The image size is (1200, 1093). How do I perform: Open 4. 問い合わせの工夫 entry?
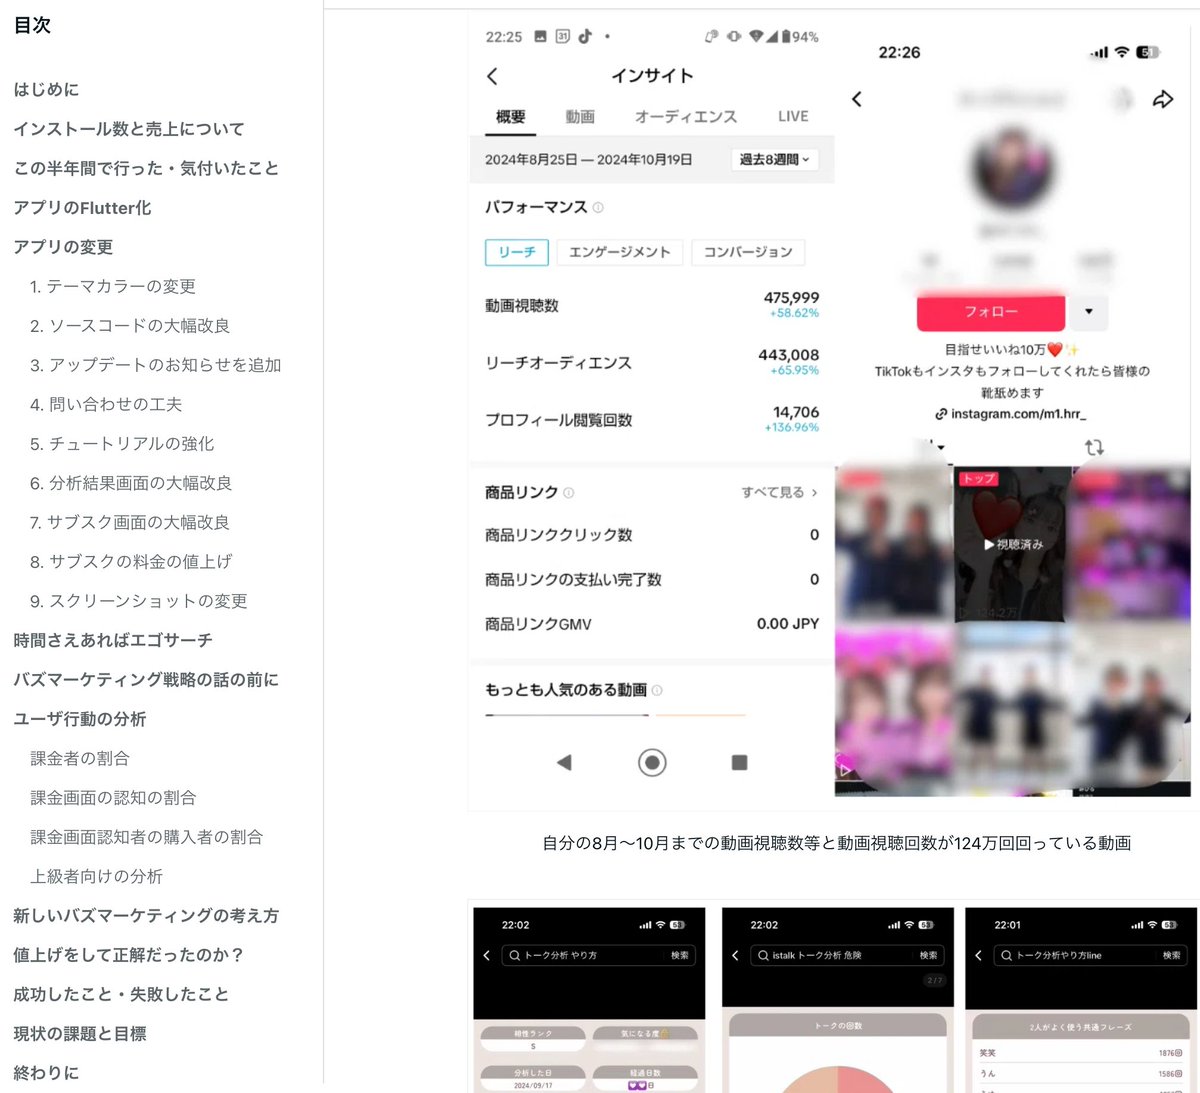click(106, 404)
